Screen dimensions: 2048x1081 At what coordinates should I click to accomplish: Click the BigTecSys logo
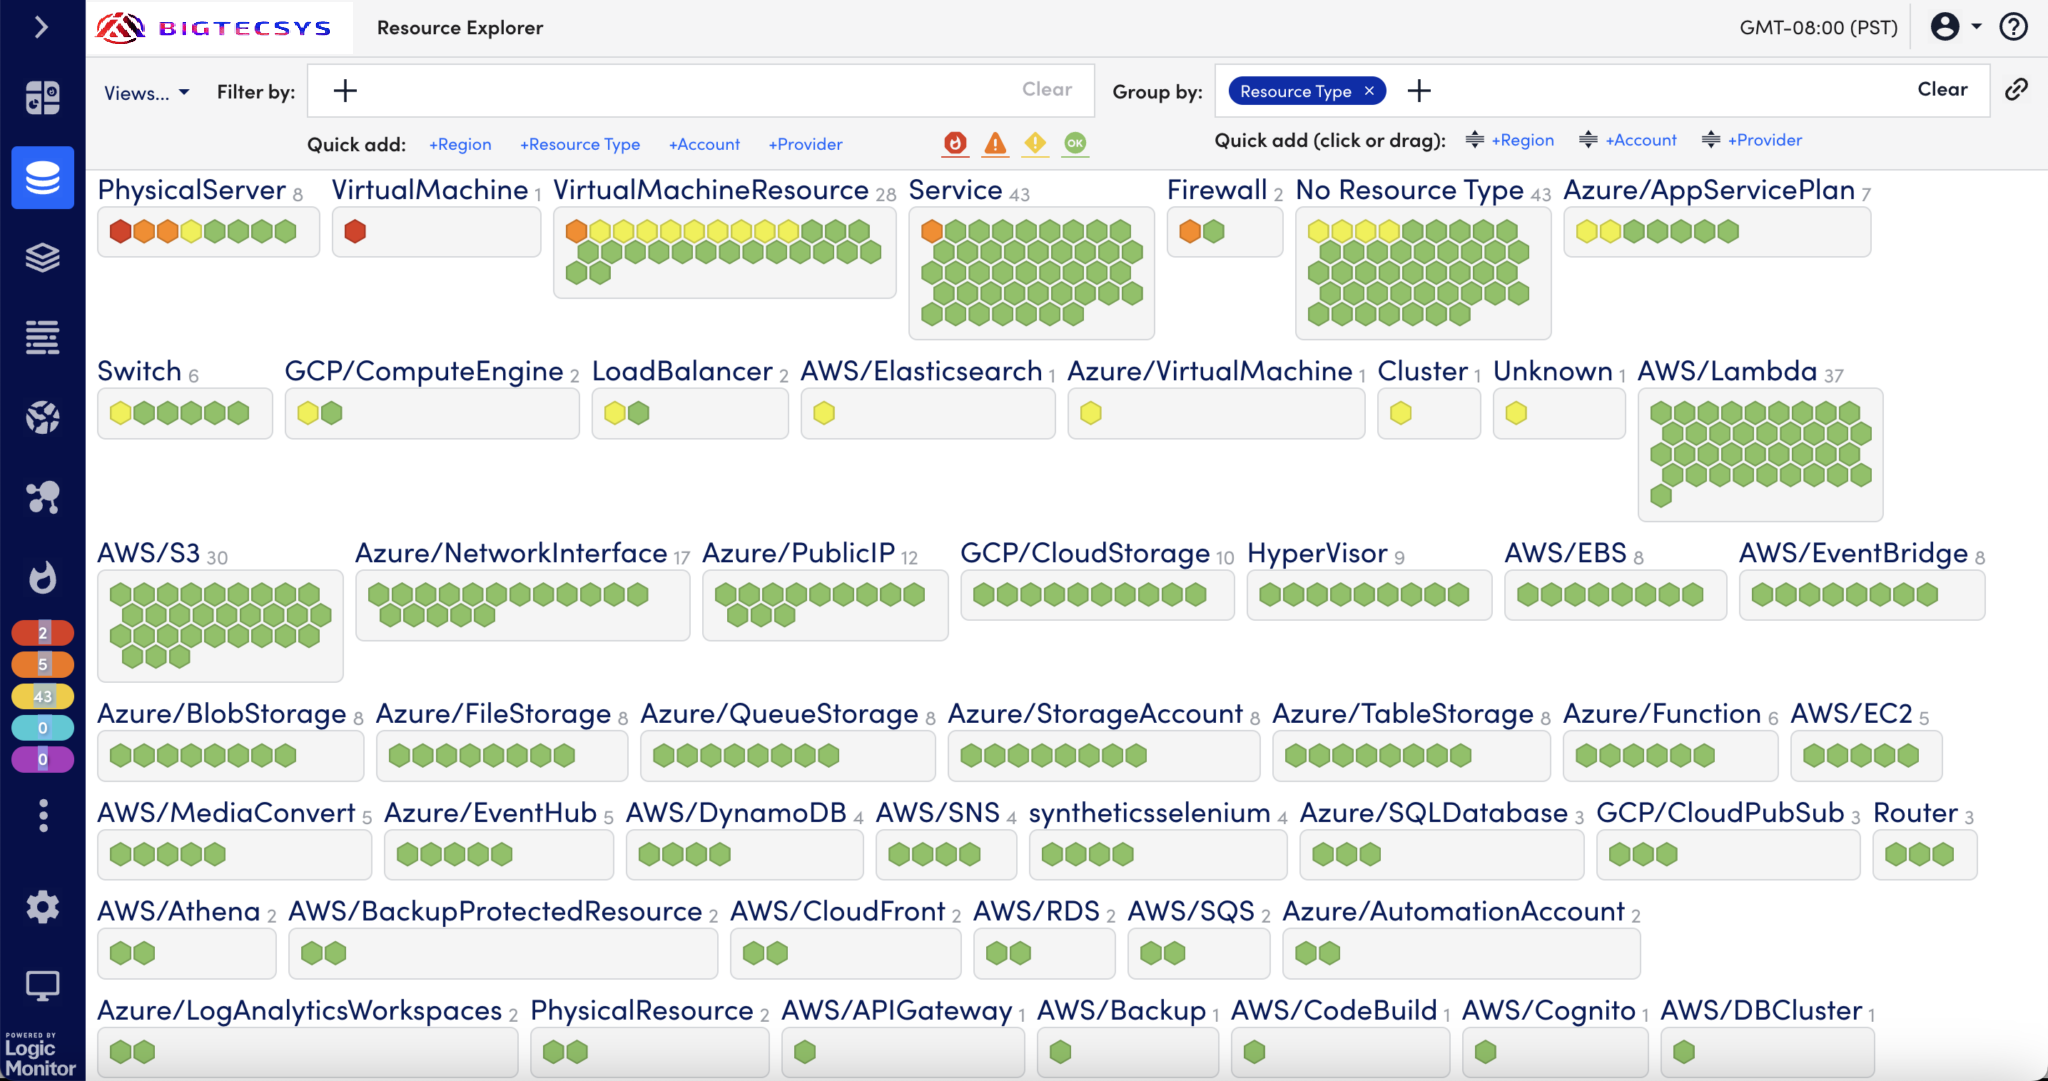(214, 28)
